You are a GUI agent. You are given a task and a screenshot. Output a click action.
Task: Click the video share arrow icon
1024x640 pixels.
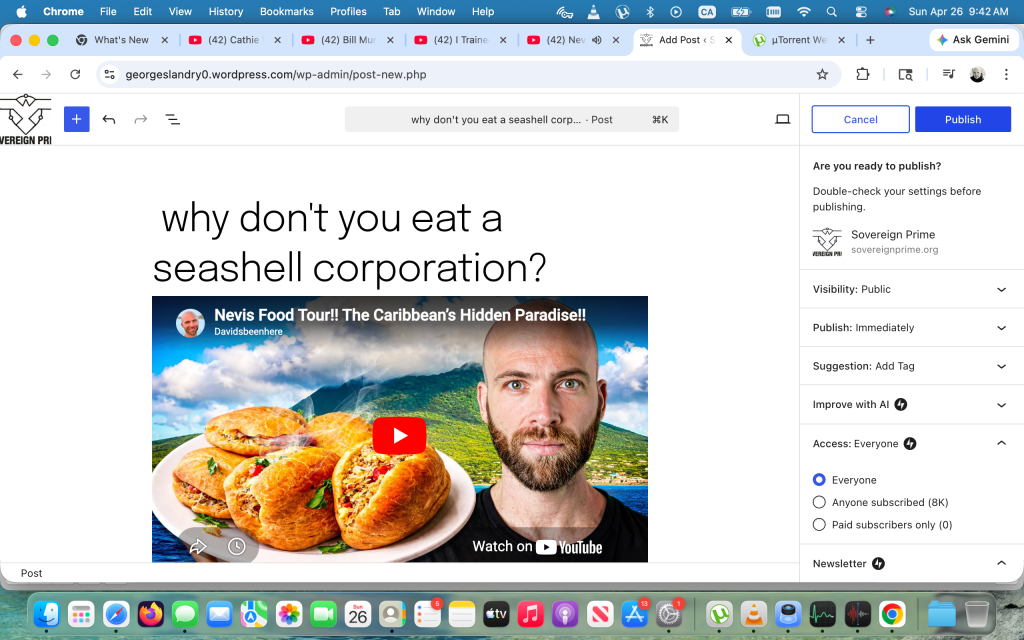point(198,546)
